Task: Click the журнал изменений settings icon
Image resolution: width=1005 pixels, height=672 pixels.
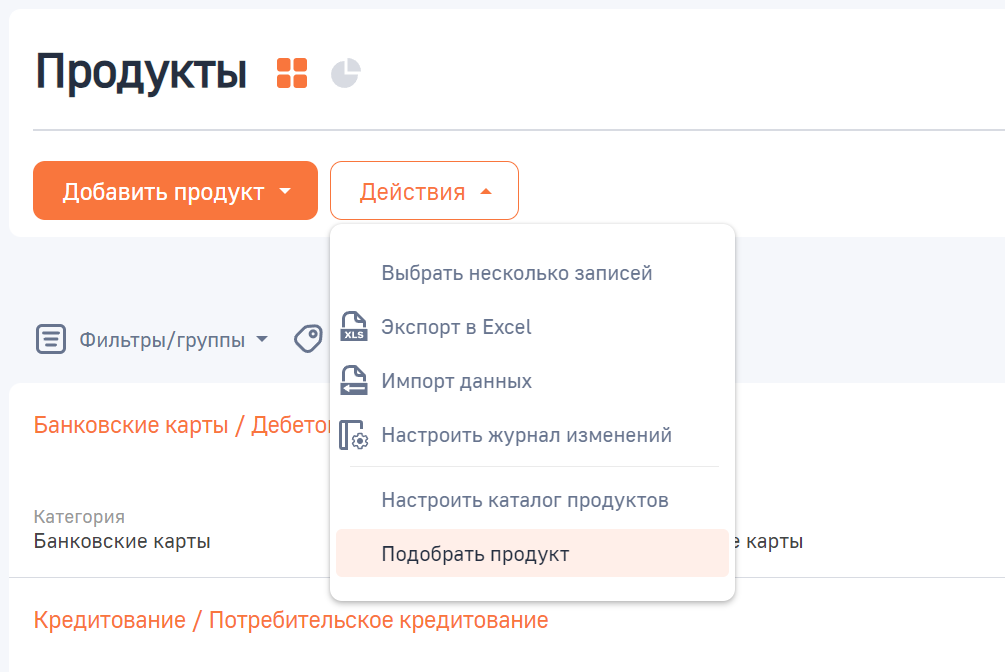Action: point(353,434)
